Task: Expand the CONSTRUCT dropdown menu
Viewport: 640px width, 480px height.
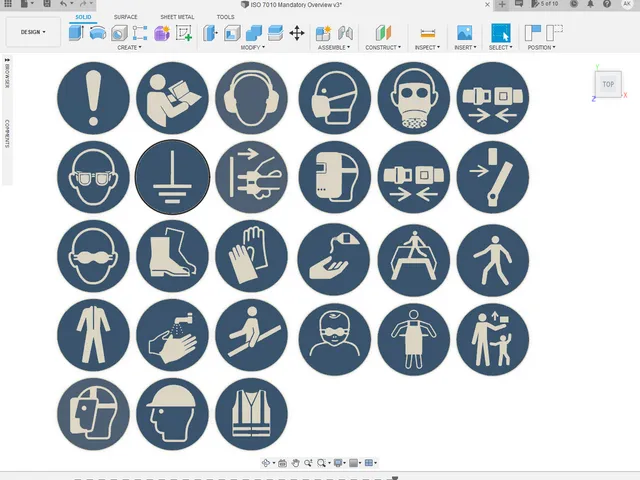Action: (x=383, y=47)
